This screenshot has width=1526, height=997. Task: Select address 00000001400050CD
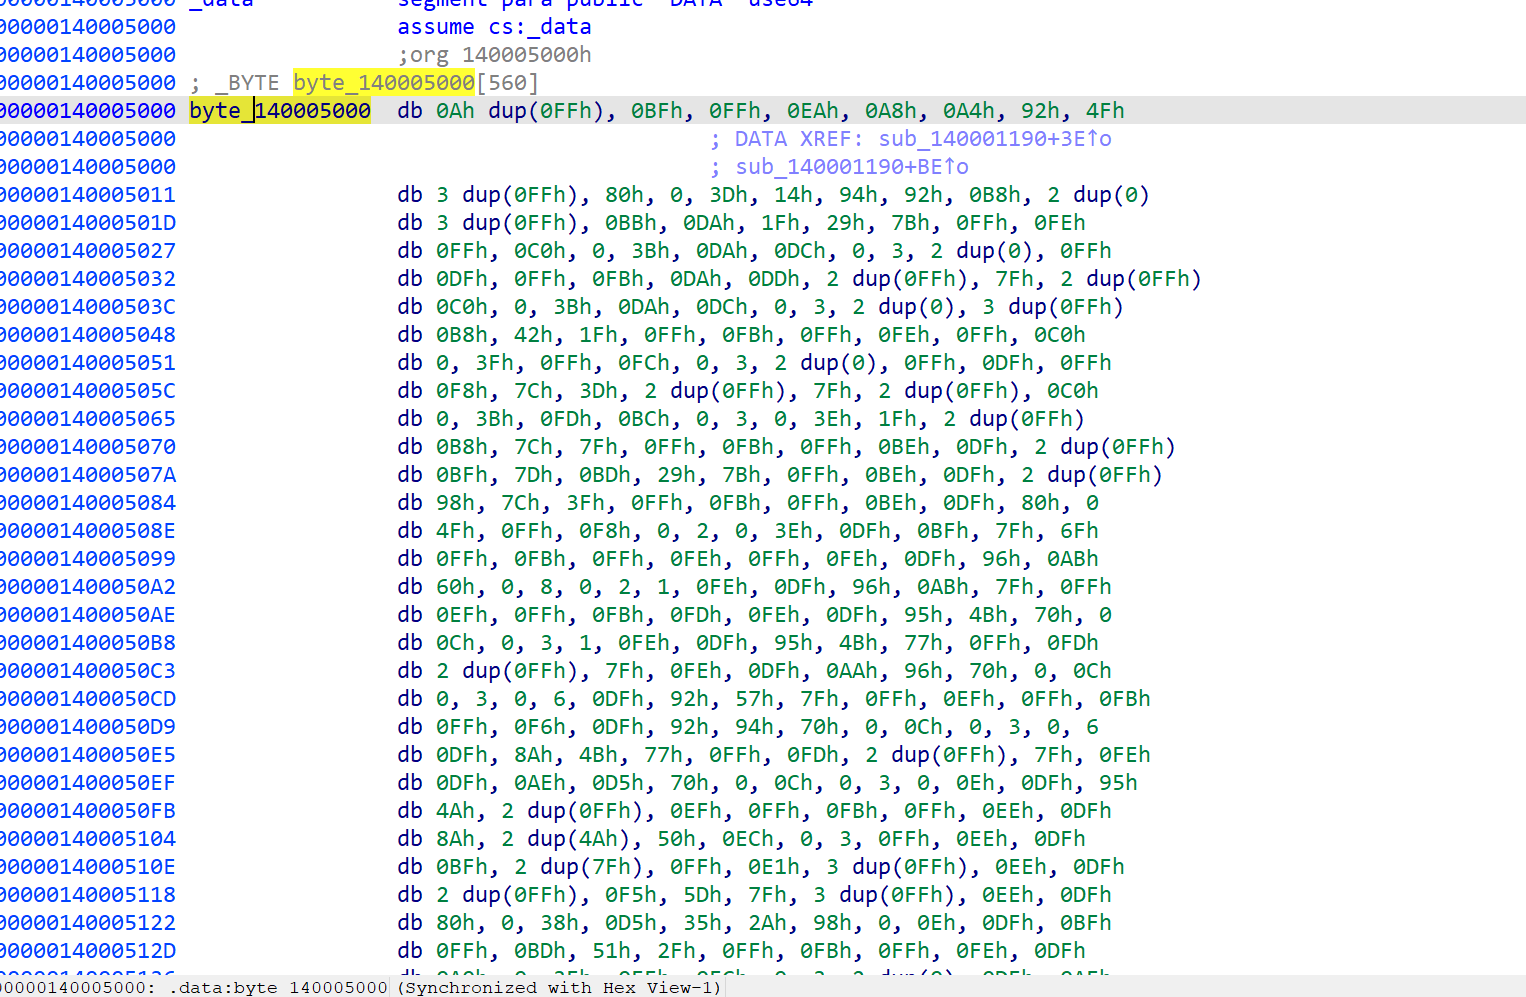point(88,699)
